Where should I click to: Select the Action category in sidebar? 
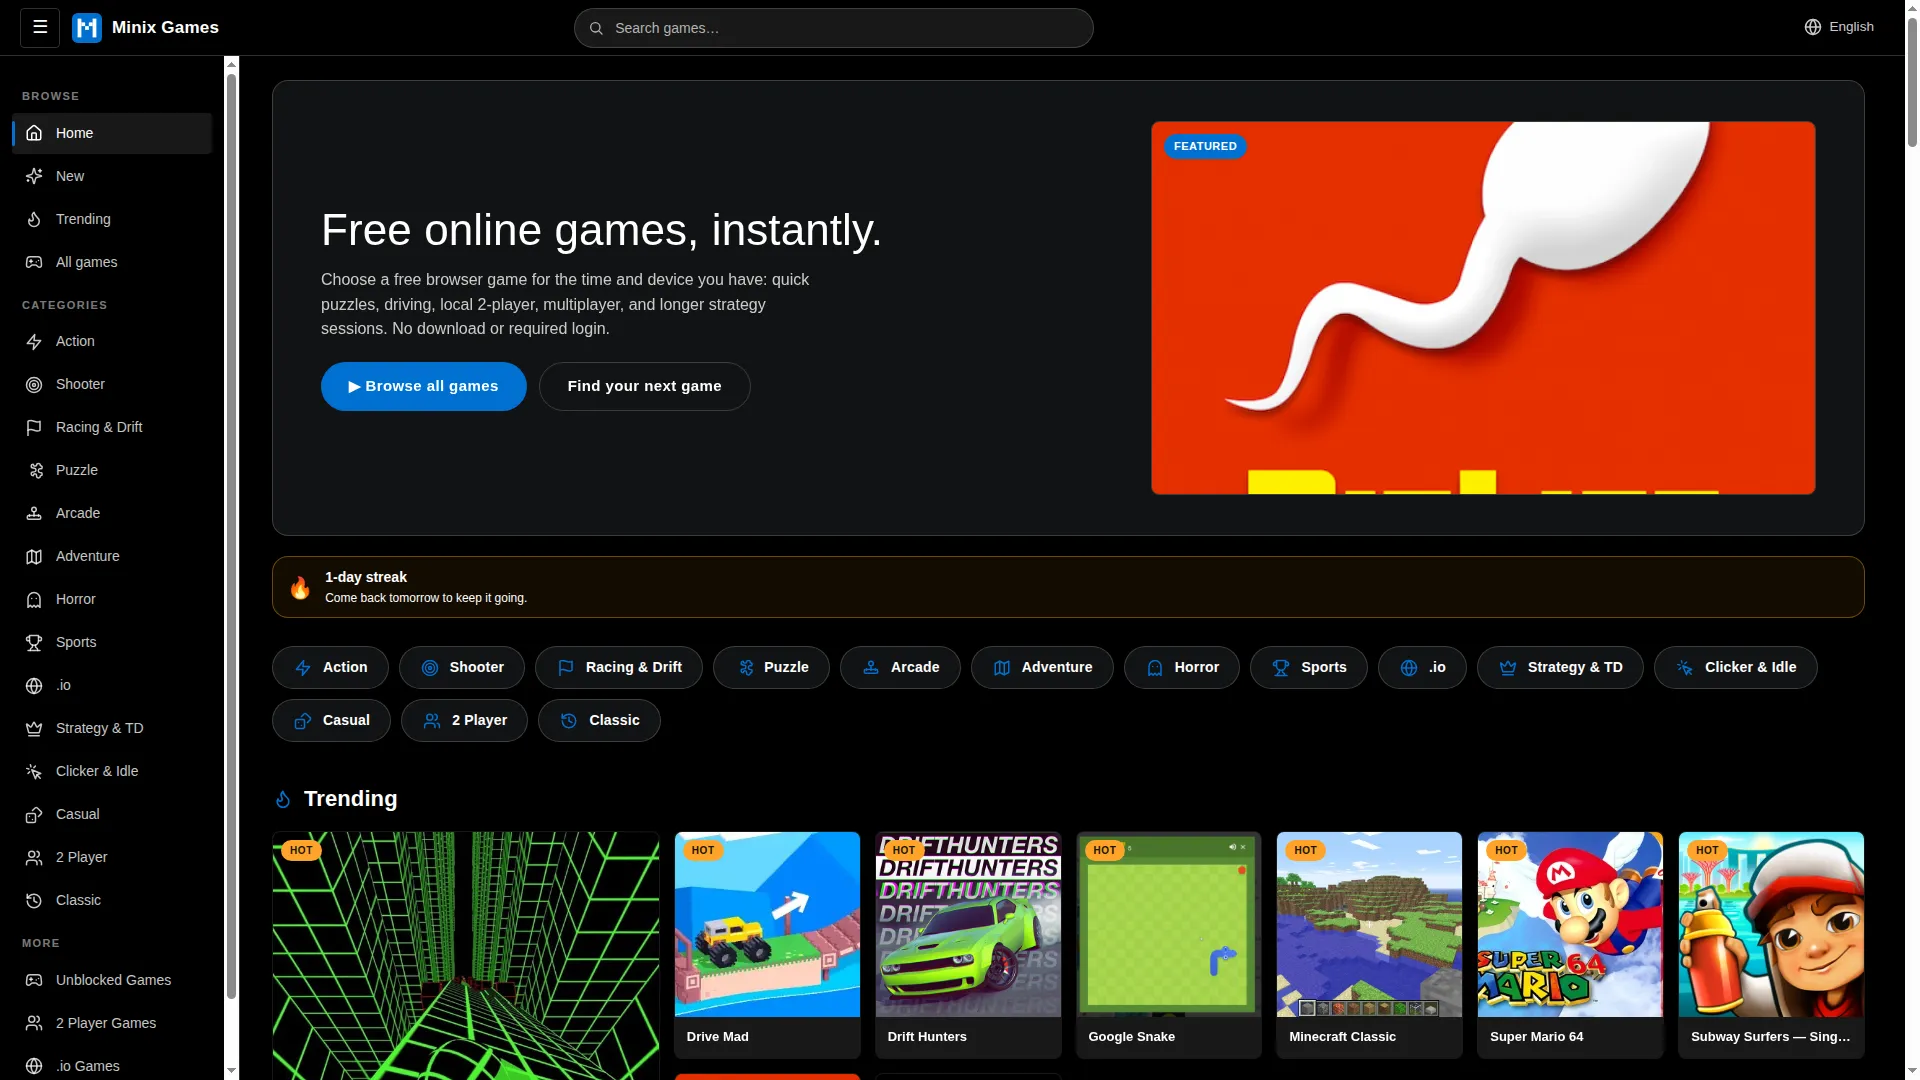(112, 341)
